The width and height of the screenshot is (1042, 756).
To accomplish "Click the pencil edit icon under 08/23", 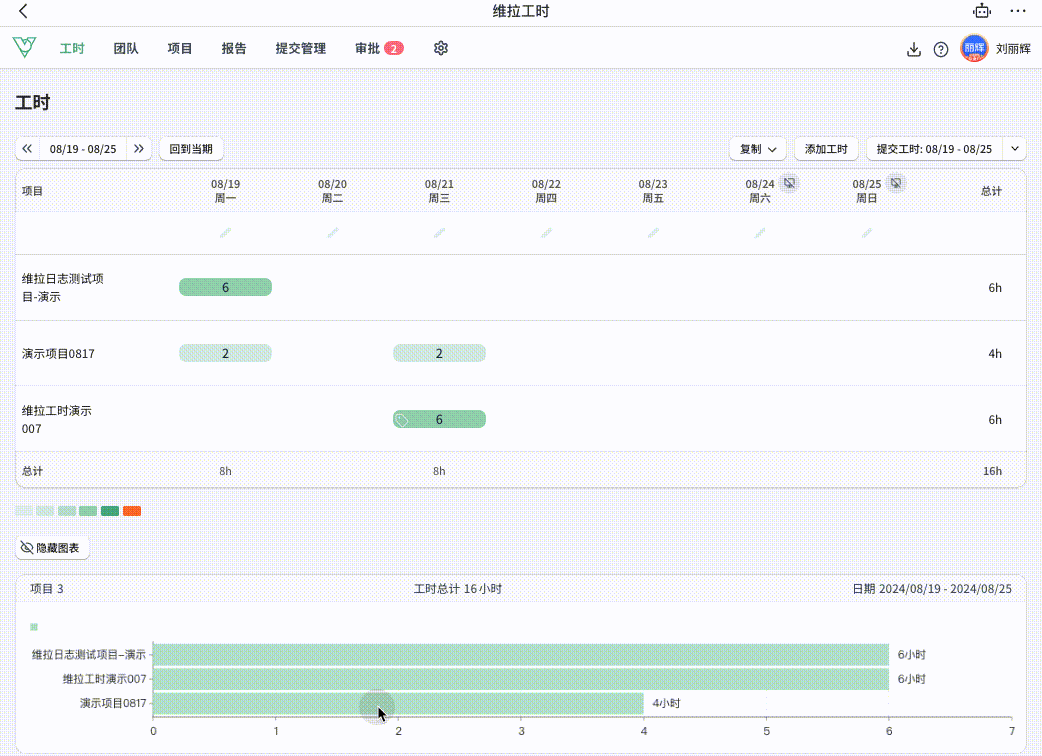I will point(653,233).
